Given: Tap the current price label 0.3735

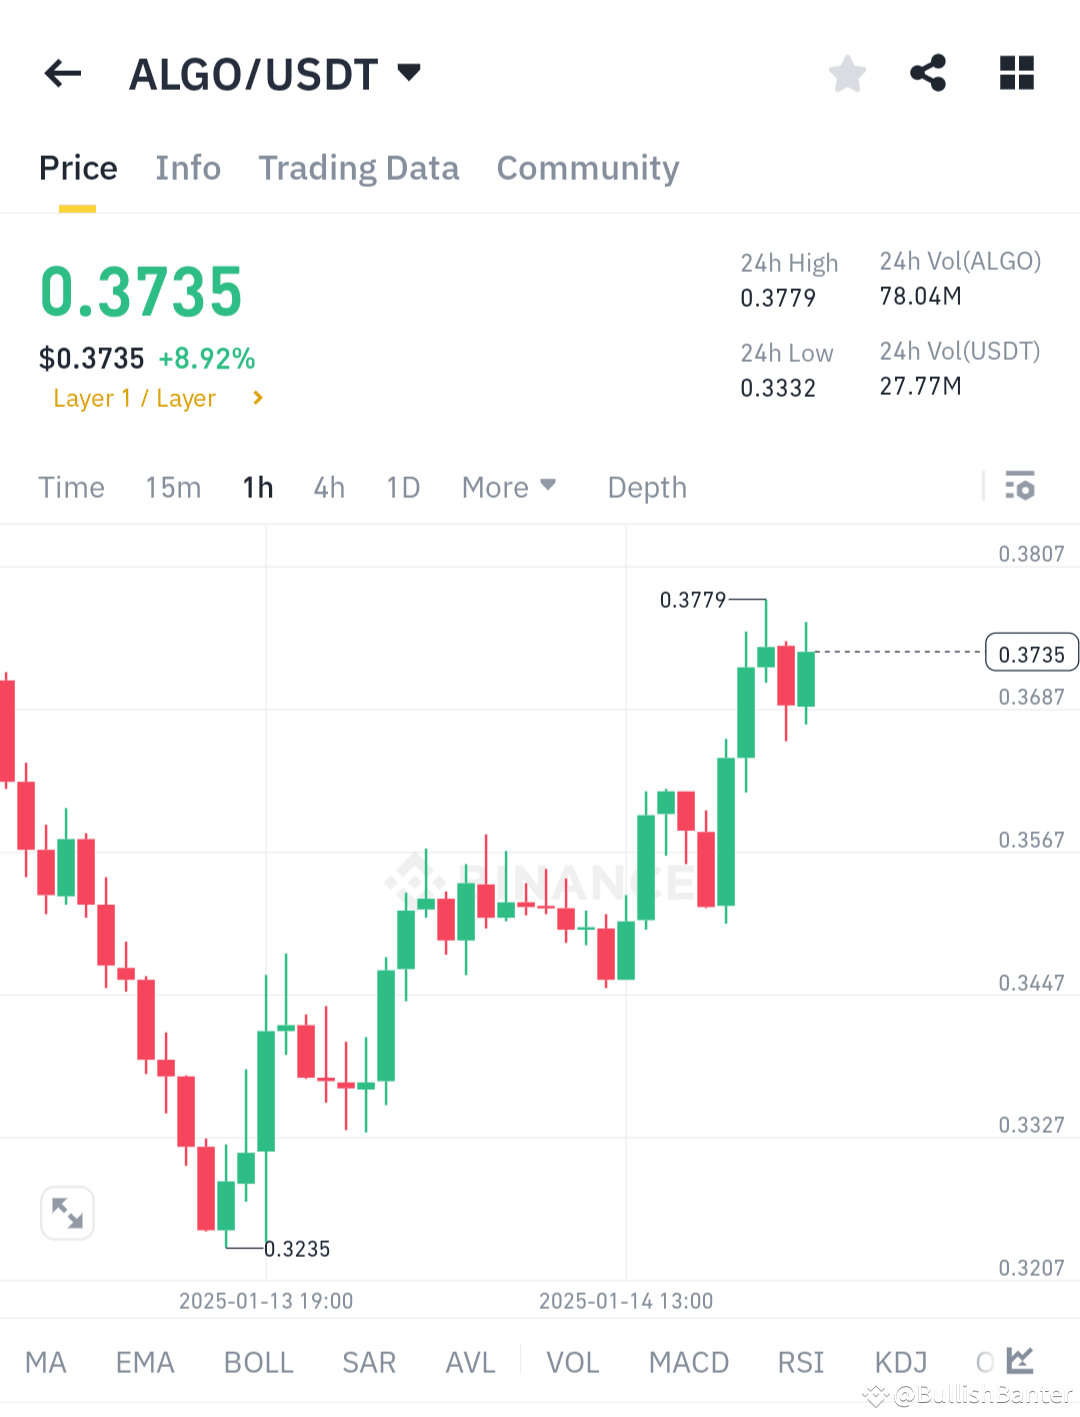Looking at the screenshot, I should [1032, 653].
